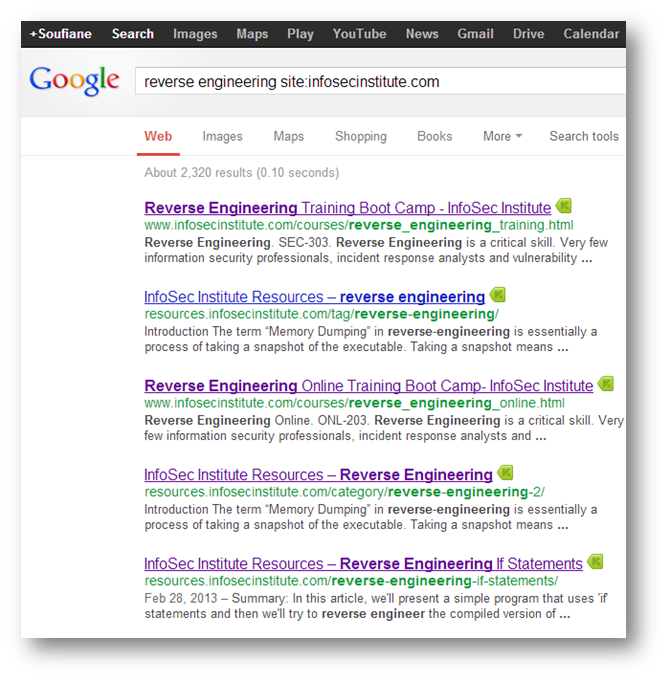This screenshot has height=680, width=668.
Task: Click green icon beside Online Training Boot Camp result
Action: [605, 384]
